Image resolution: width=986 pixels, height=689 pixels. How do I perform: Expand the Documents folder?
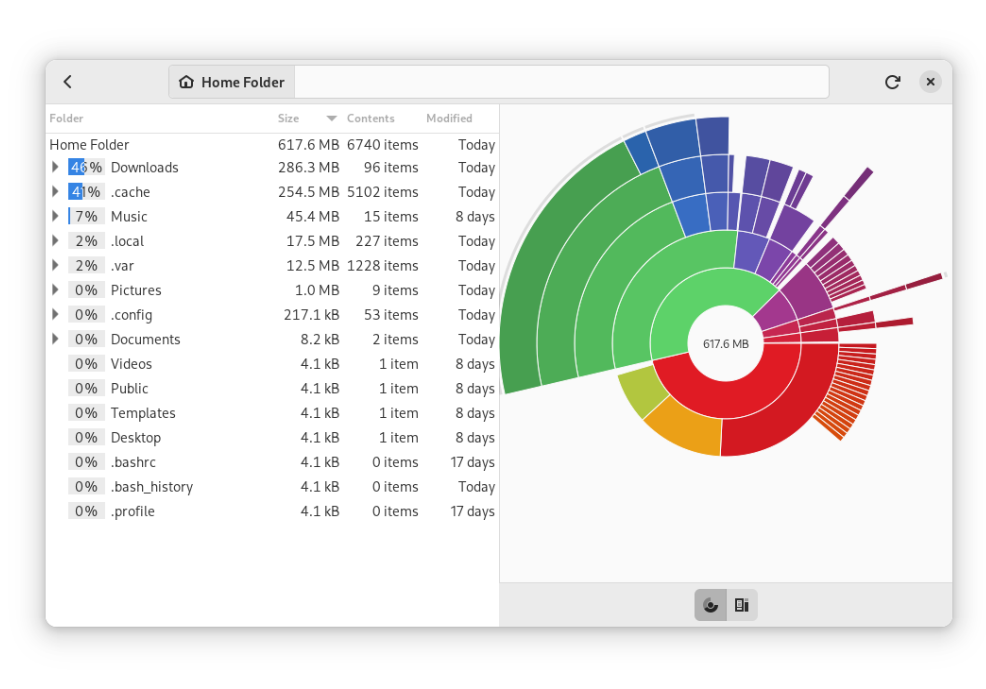[x=55, y=339]
